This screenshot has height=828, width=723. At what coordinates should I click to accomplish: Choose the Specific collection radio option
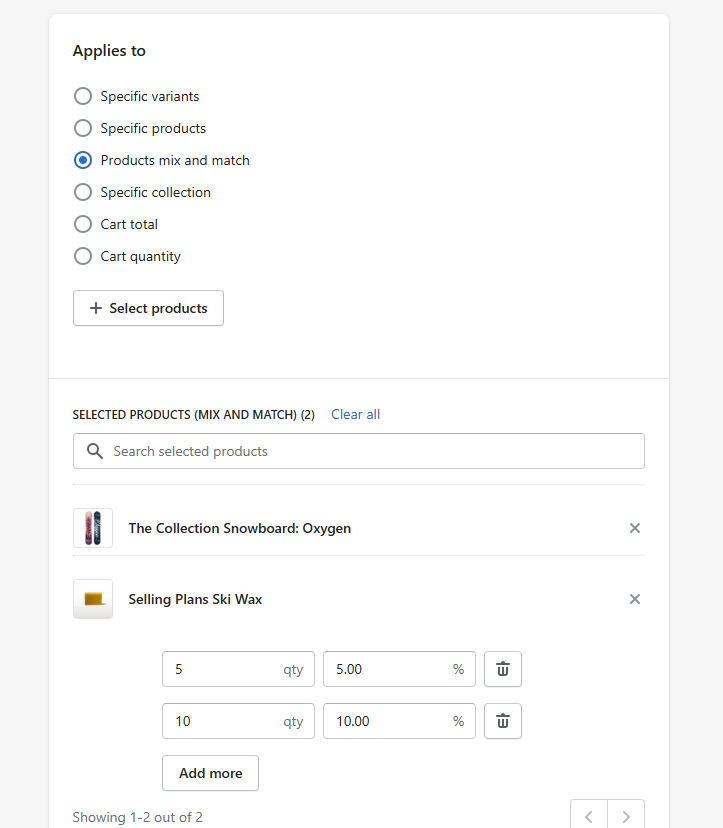click(83, 192)
